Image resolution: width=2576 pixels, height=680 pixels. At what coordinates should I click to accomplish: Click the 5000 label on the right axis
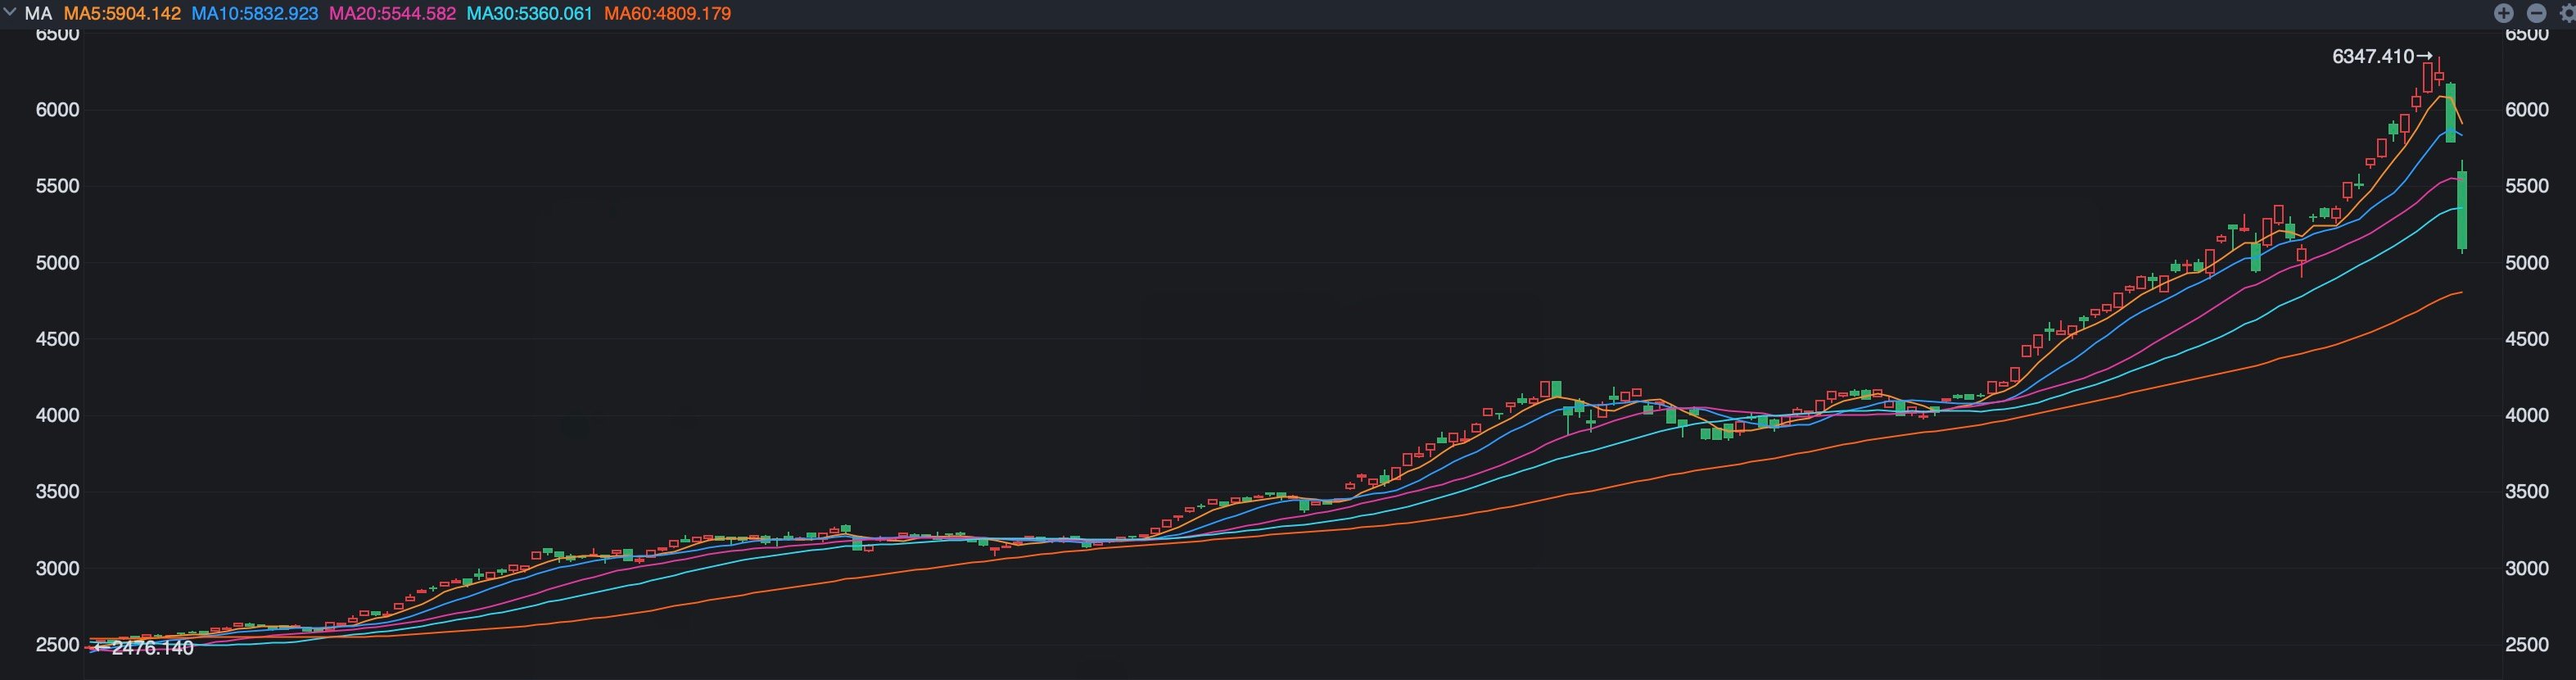click(2527, 263)
